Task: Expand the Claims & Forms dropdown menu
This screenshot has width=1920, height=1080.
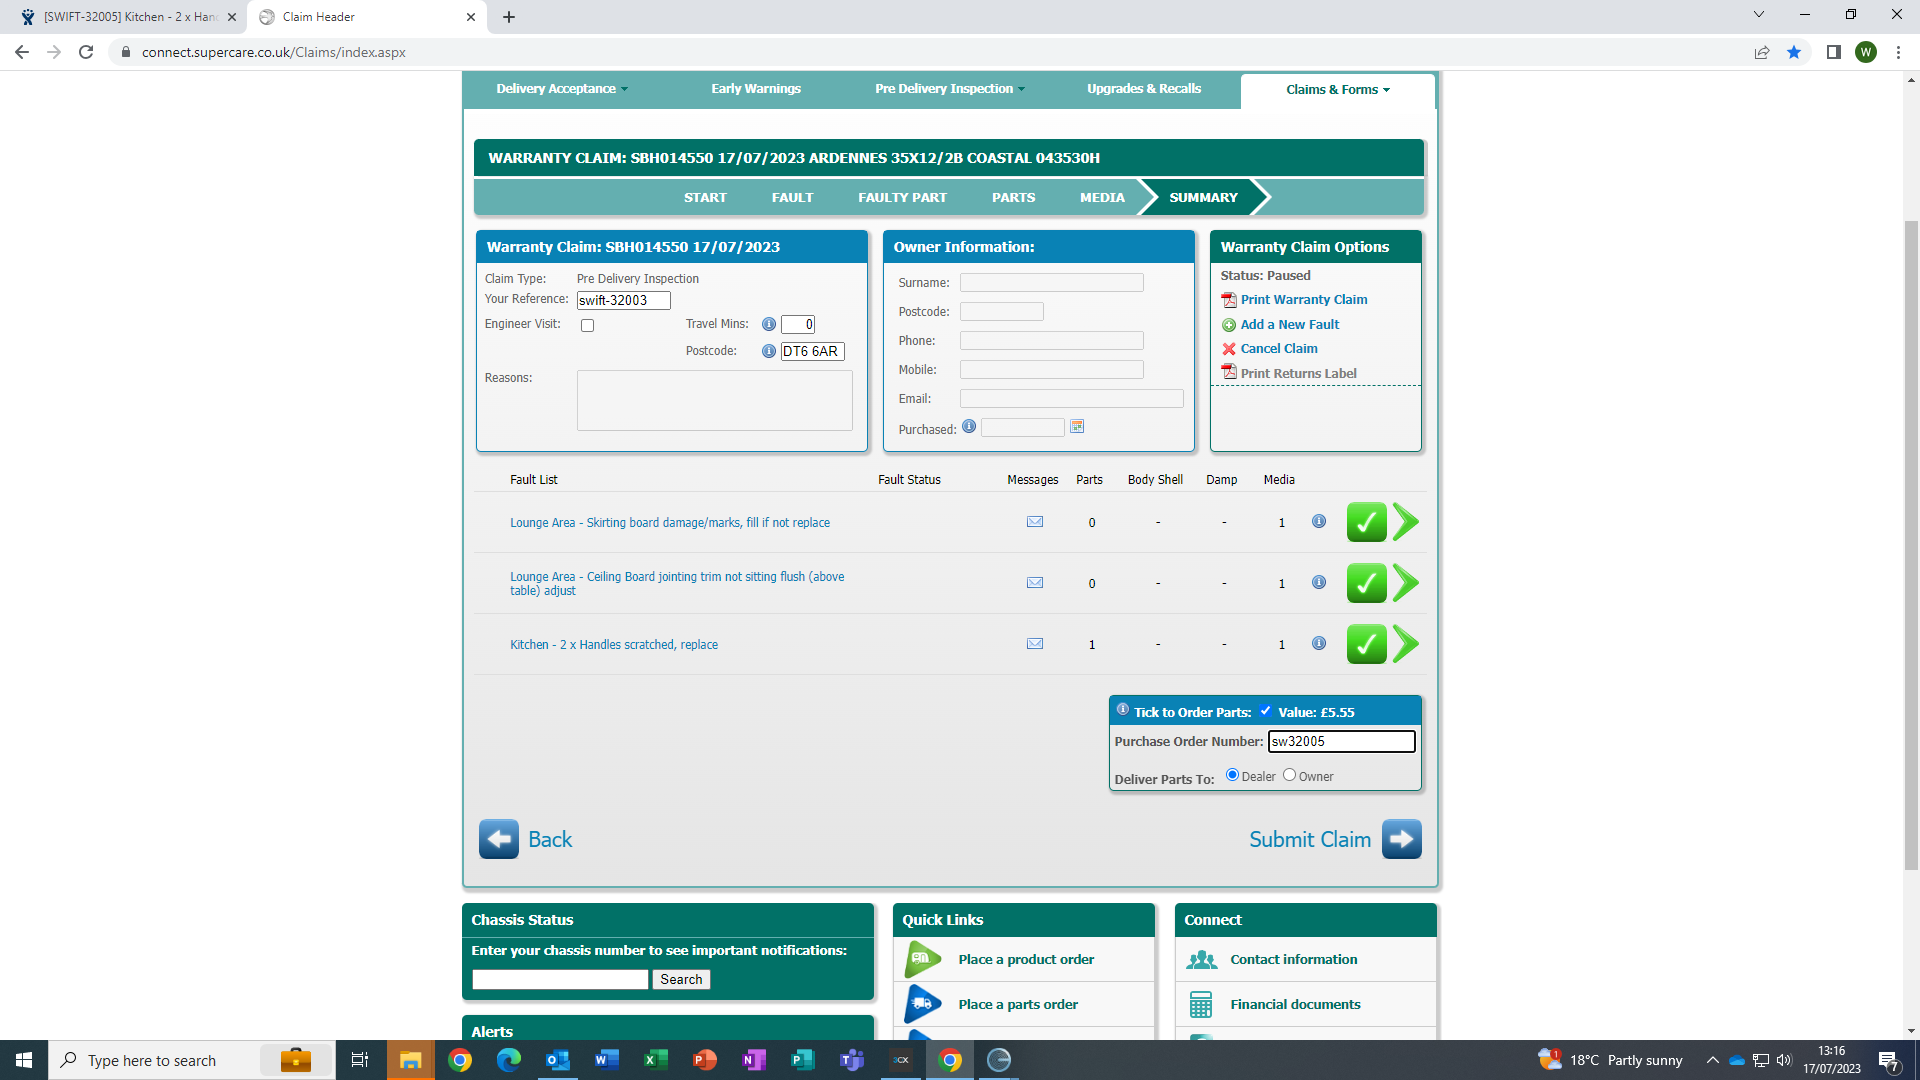Action: coord(1337,90)
